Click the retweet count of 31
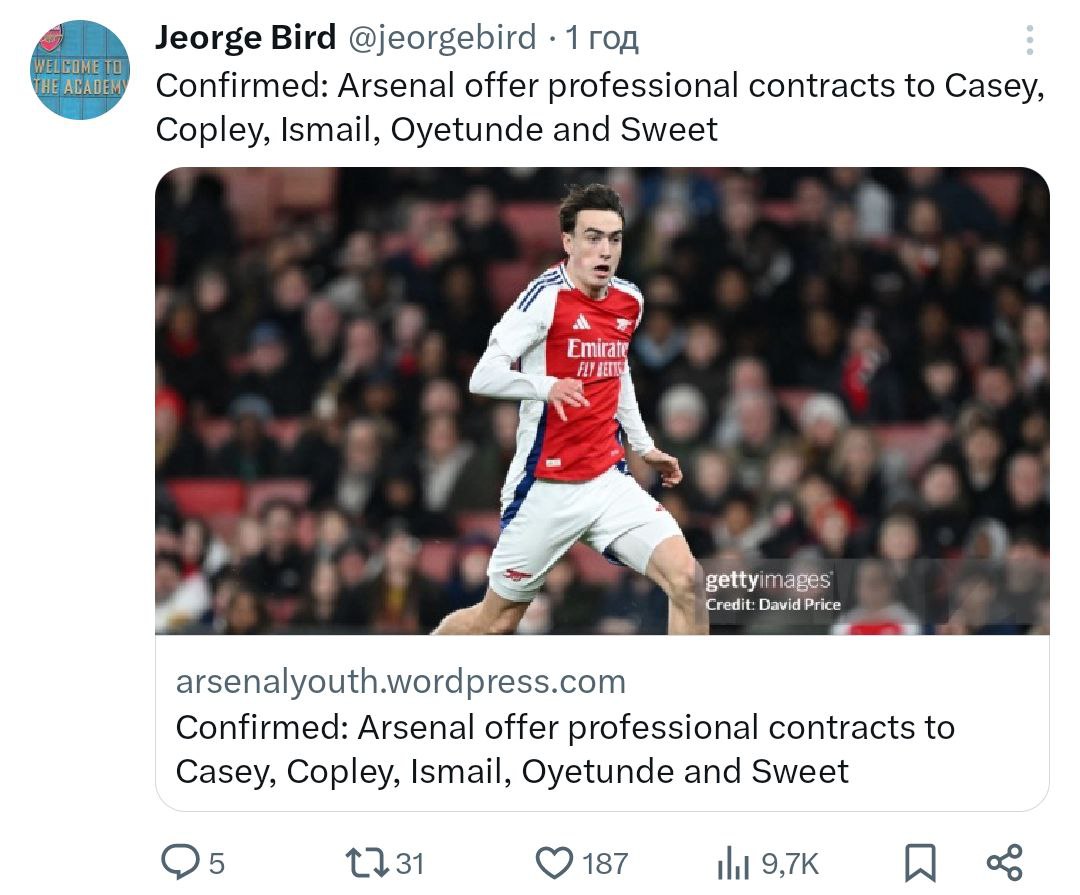The height and width of the screenshot is (895, 1080). tap(410, 863)
